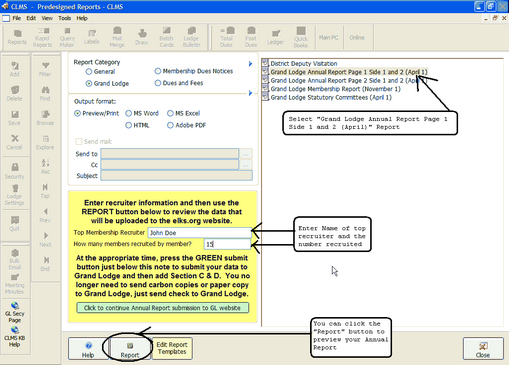This screenshot has height=365, width=509.
Task: Click the Mail Merge toolbar icon
Action: (117, 37)
